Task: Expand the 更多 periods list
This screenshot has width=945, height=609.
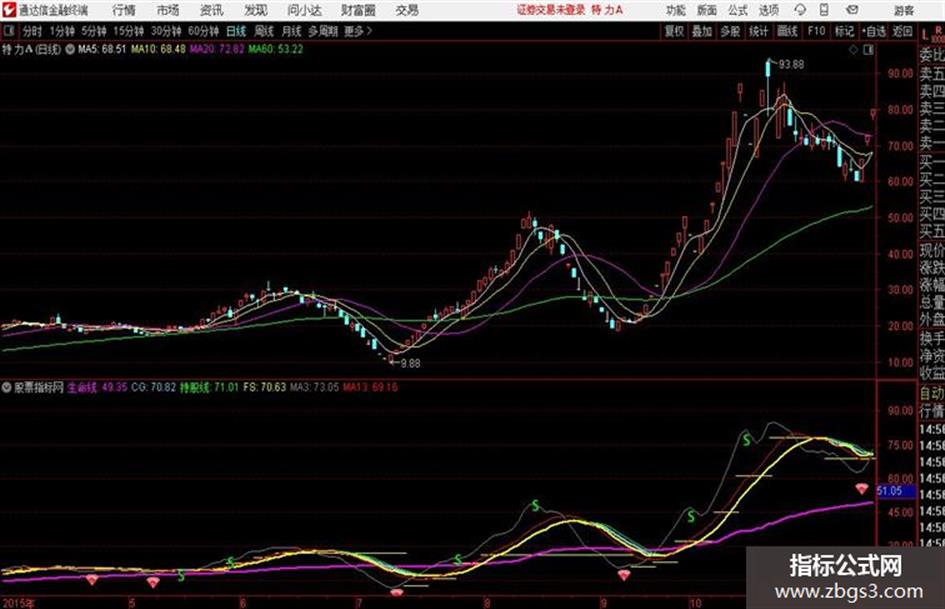Action: click(x=358, y=31)
